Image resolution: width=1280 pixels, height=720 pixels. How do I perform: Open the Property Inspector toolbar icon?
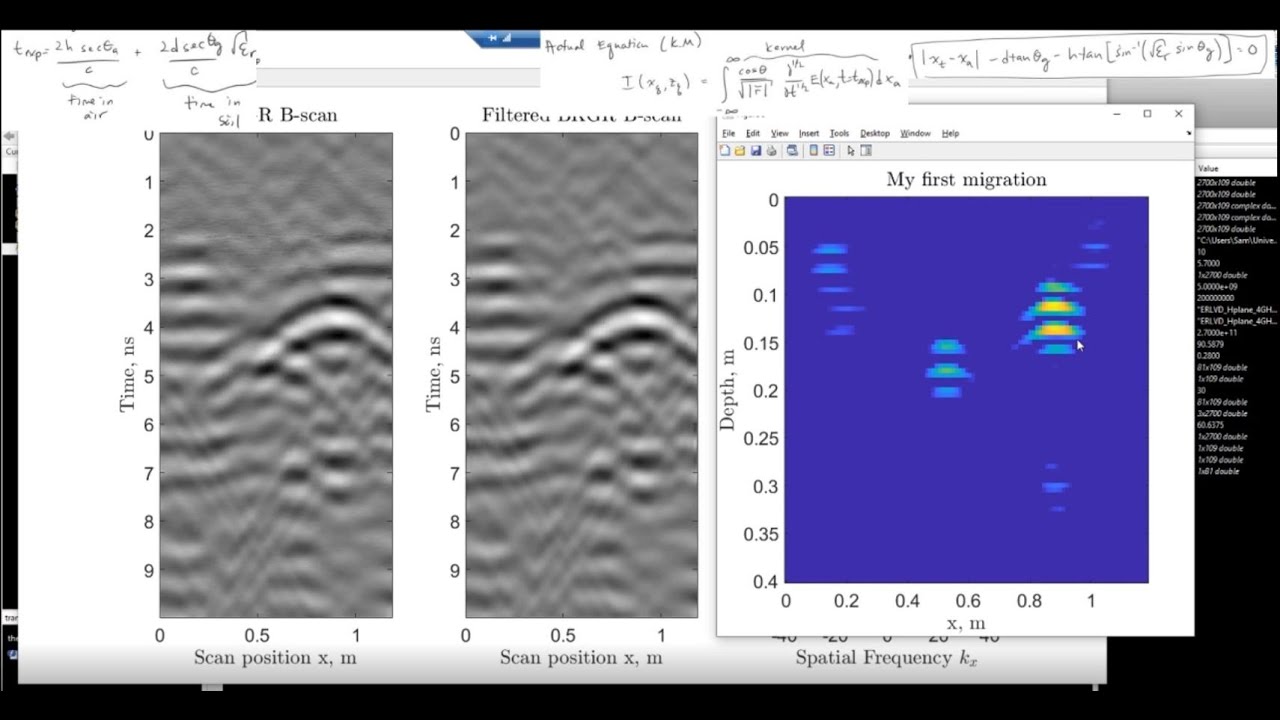(x=866, y=150)
